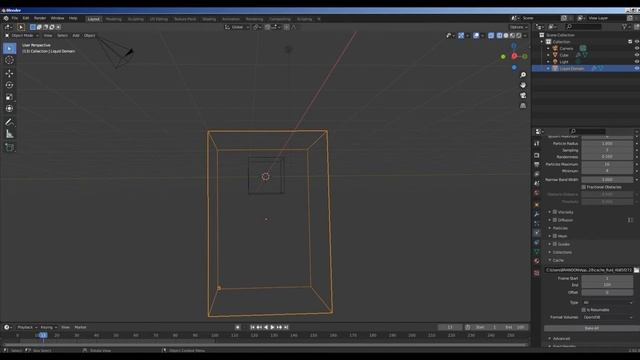Select the Select Box tool
Screen dimensions: 640x360
pyautogui.click(x=9, y=49)
